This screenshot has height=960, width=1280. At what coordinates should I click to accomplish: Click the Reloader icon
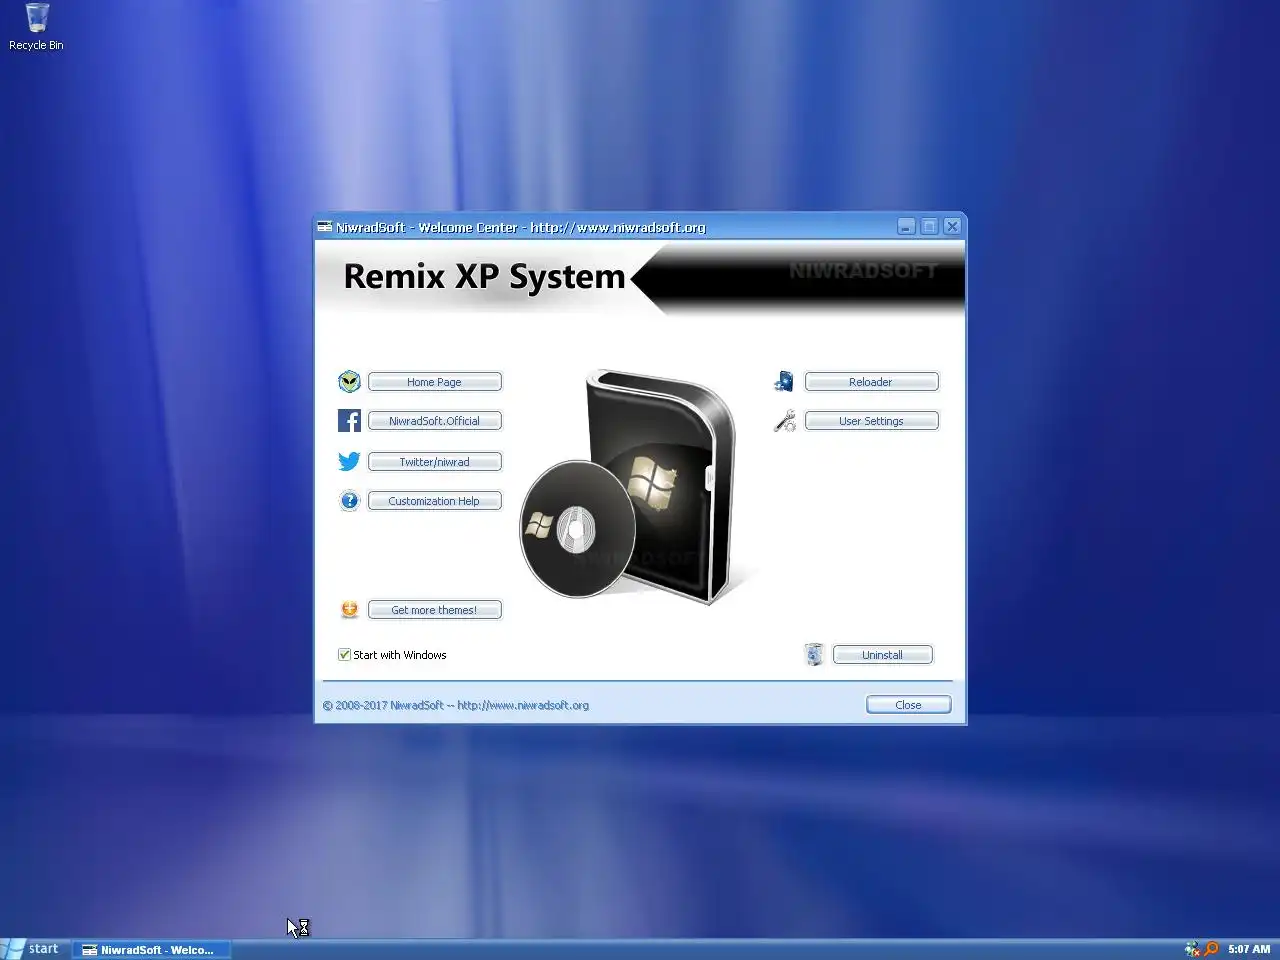784,381
